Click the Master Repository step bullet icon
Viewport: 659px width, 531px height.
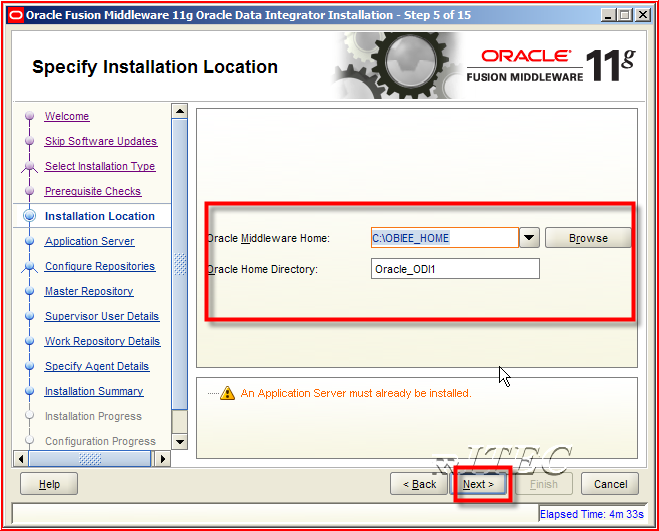point(29,291)
